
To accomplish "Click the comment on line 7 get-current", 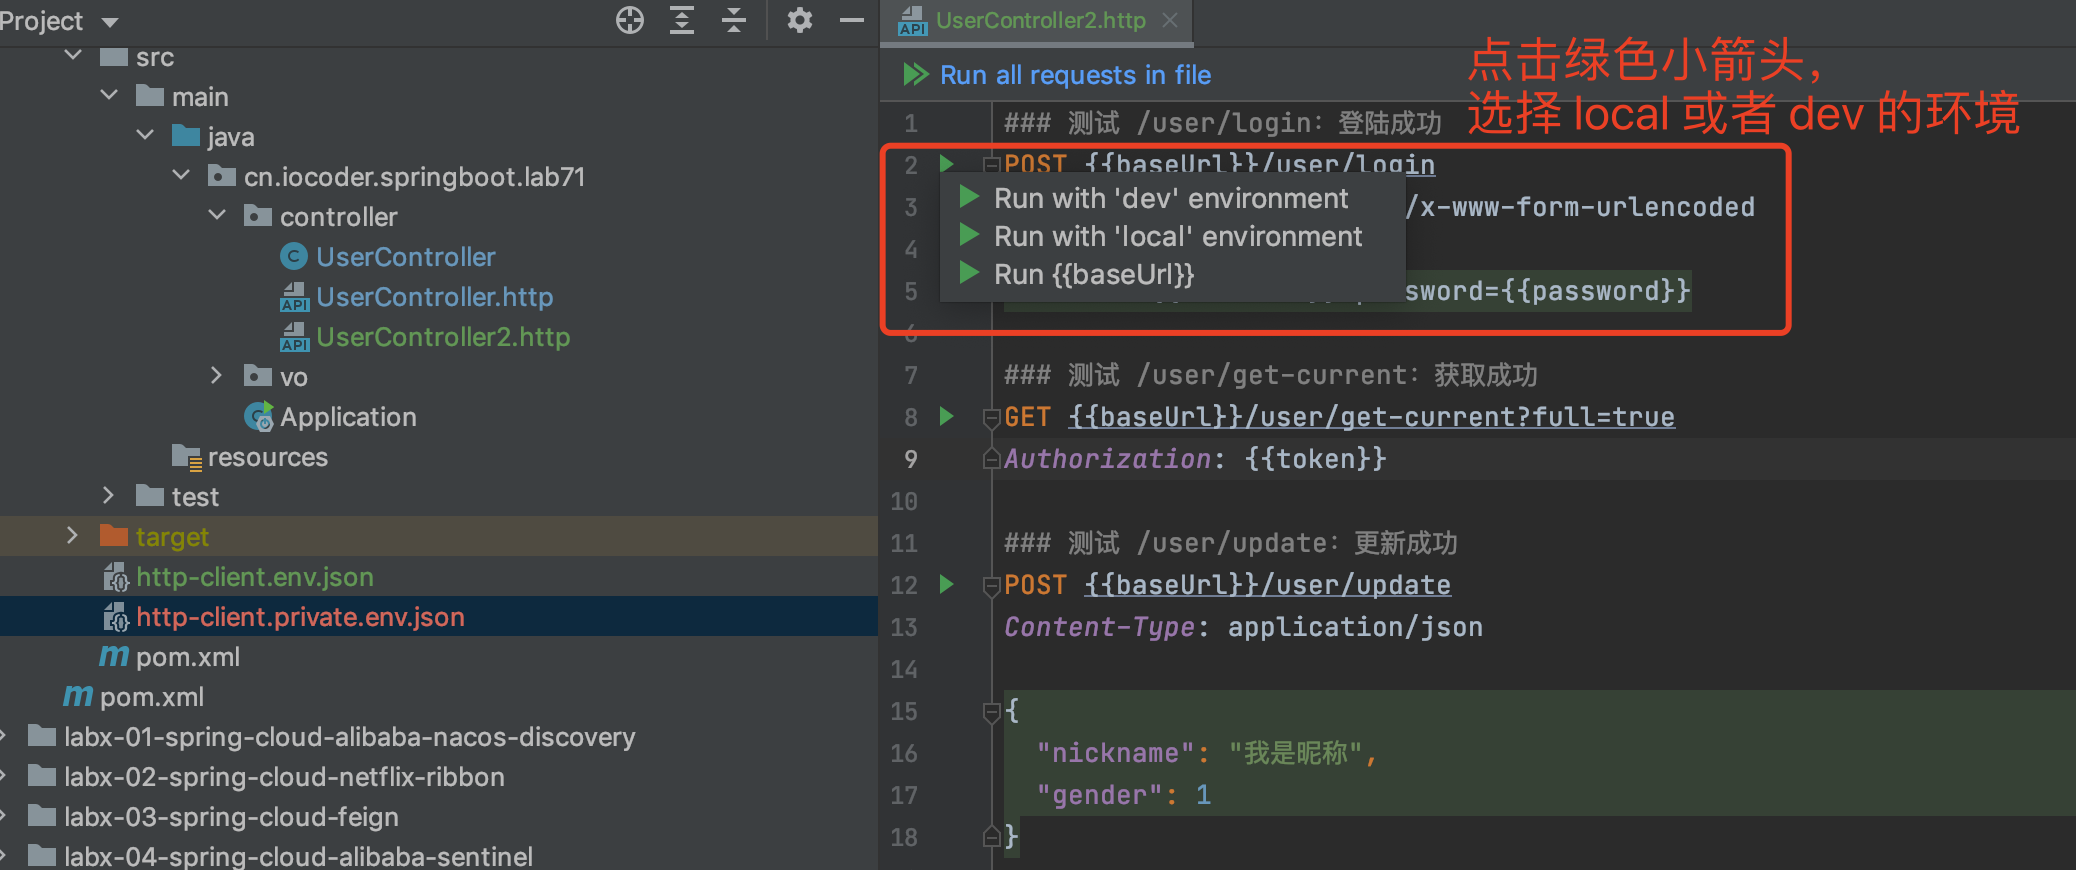I will tap(1270, 375).
